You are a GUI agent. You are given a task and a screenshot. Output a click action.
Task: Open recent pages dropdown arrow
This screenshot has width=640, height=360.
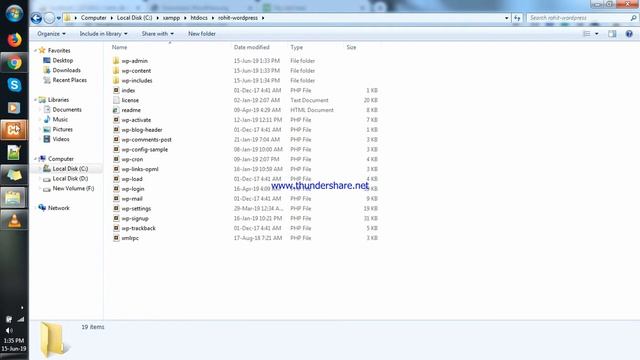[x=59, y=18]
